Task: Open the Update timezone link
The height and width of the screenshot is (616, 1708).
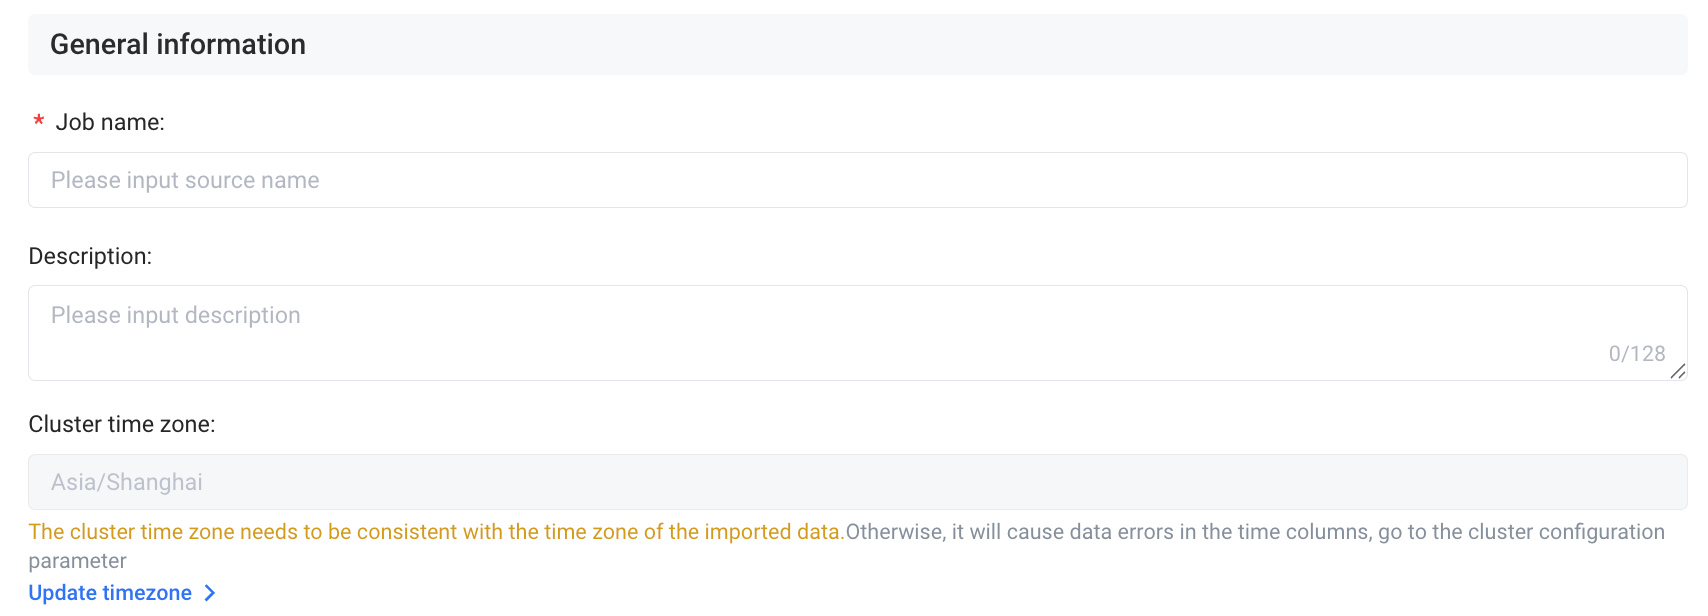Action: [110, 593]
